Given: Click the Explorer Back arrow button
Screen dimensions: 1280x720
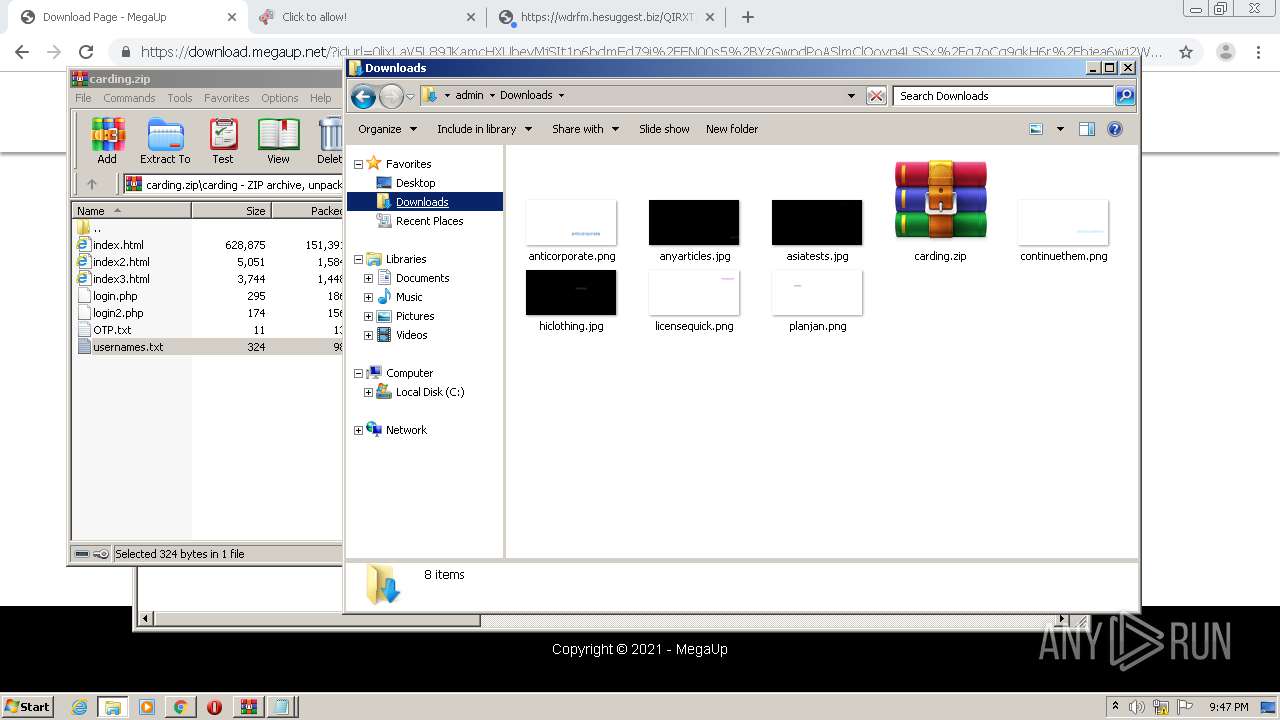Looking at the screenshot, I should [x=364, y=96].
